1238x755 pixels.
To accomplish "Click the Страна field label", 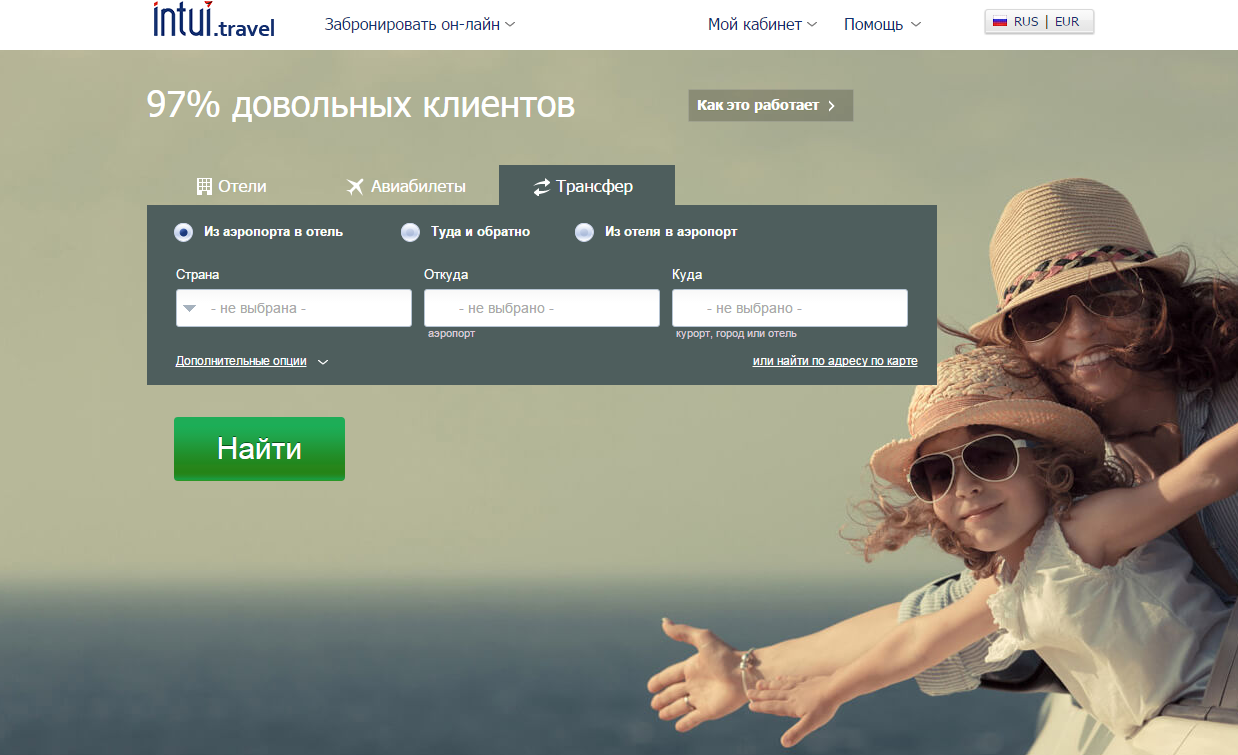I will 198,275.
